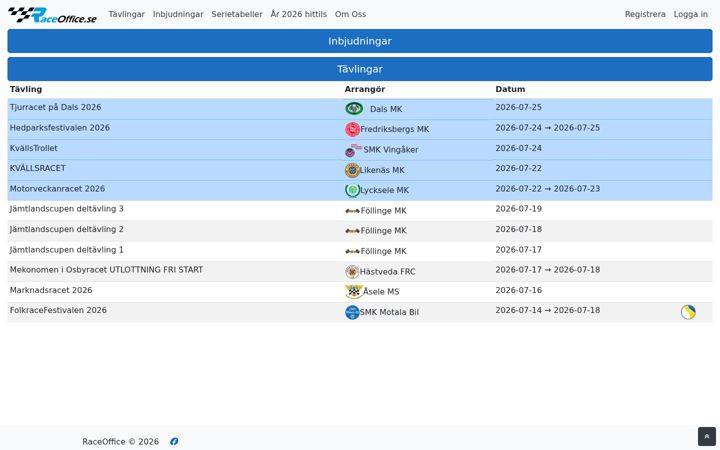720x450 pixels.
Task: Open the Om Oss page
Action: tap(350, 14)
